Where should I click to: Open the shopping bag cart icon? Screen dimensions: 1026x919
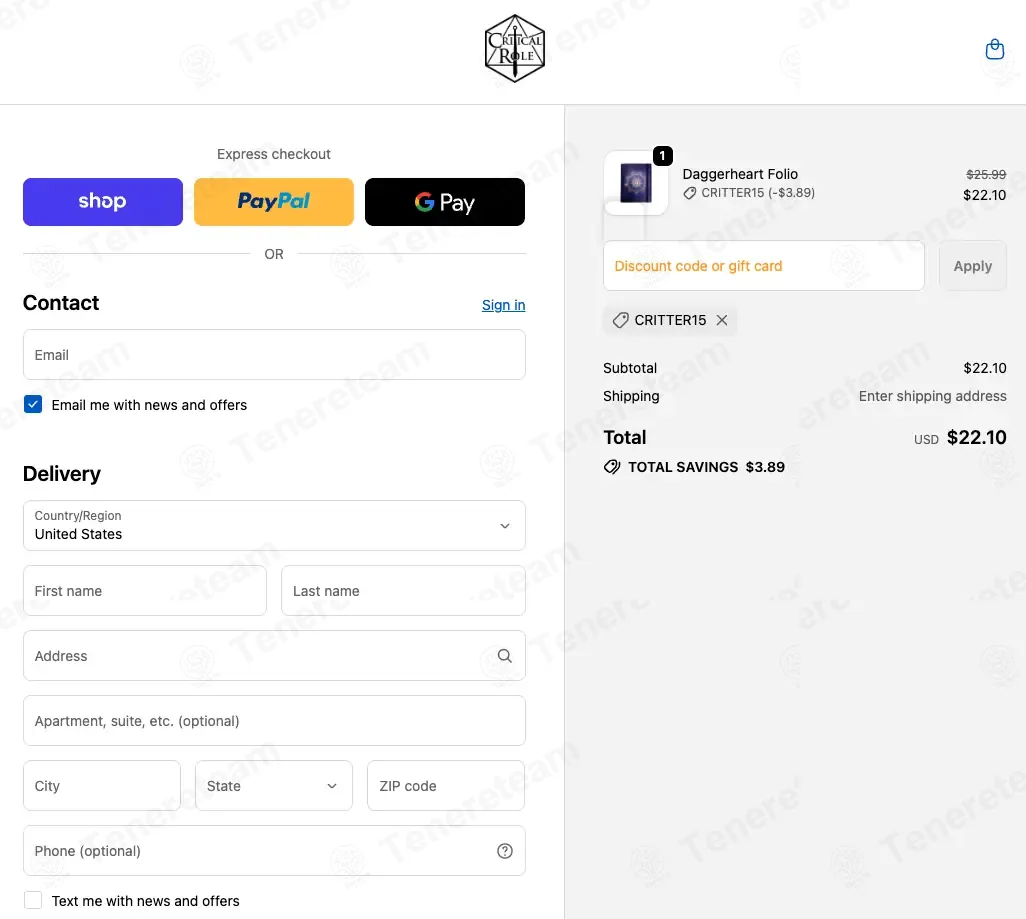994,49
